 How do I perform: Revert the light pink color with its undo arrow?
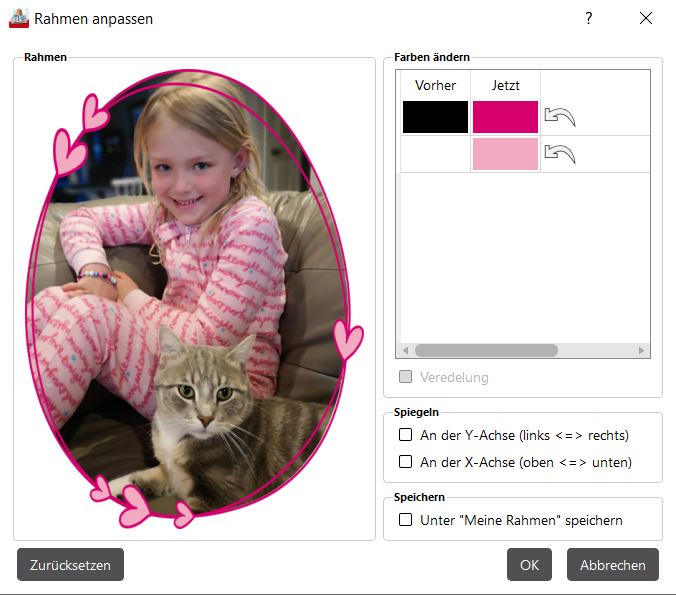560,154
